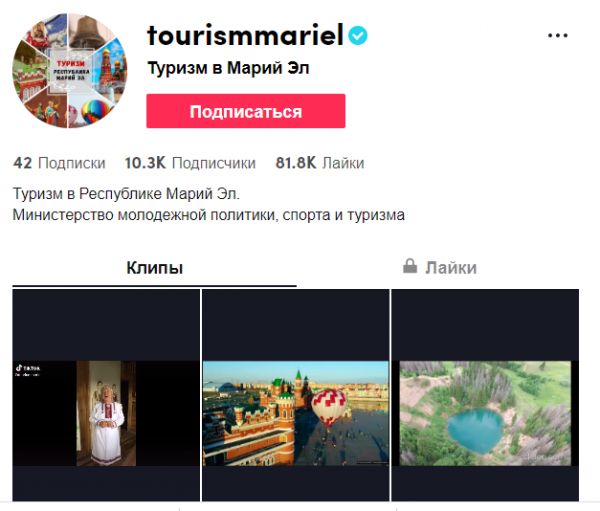This screenshot has width=600, height=511.
Task: Click the red-white balloon in the middle clip
Action: pos(329,407)
